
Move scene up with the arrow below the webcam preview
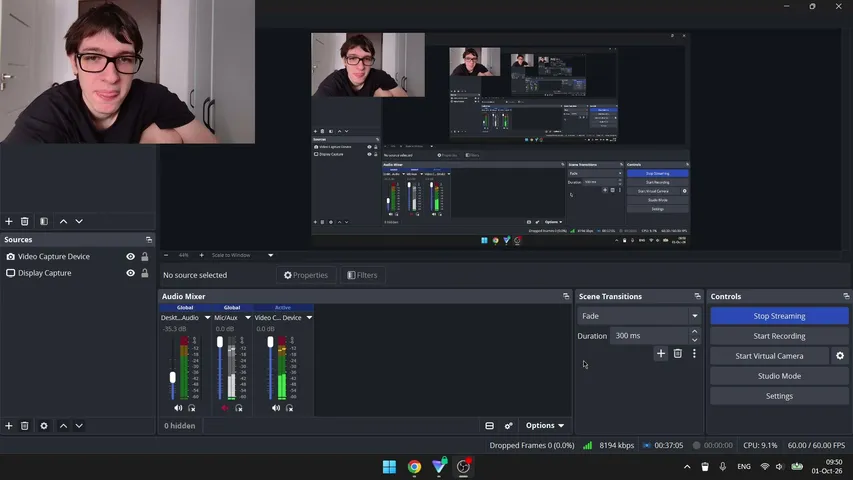click(63, 221)
